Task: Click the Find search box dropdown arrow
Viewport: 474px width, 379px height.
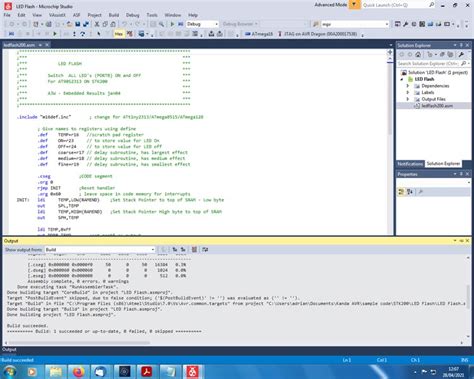Action: (387, 24)
